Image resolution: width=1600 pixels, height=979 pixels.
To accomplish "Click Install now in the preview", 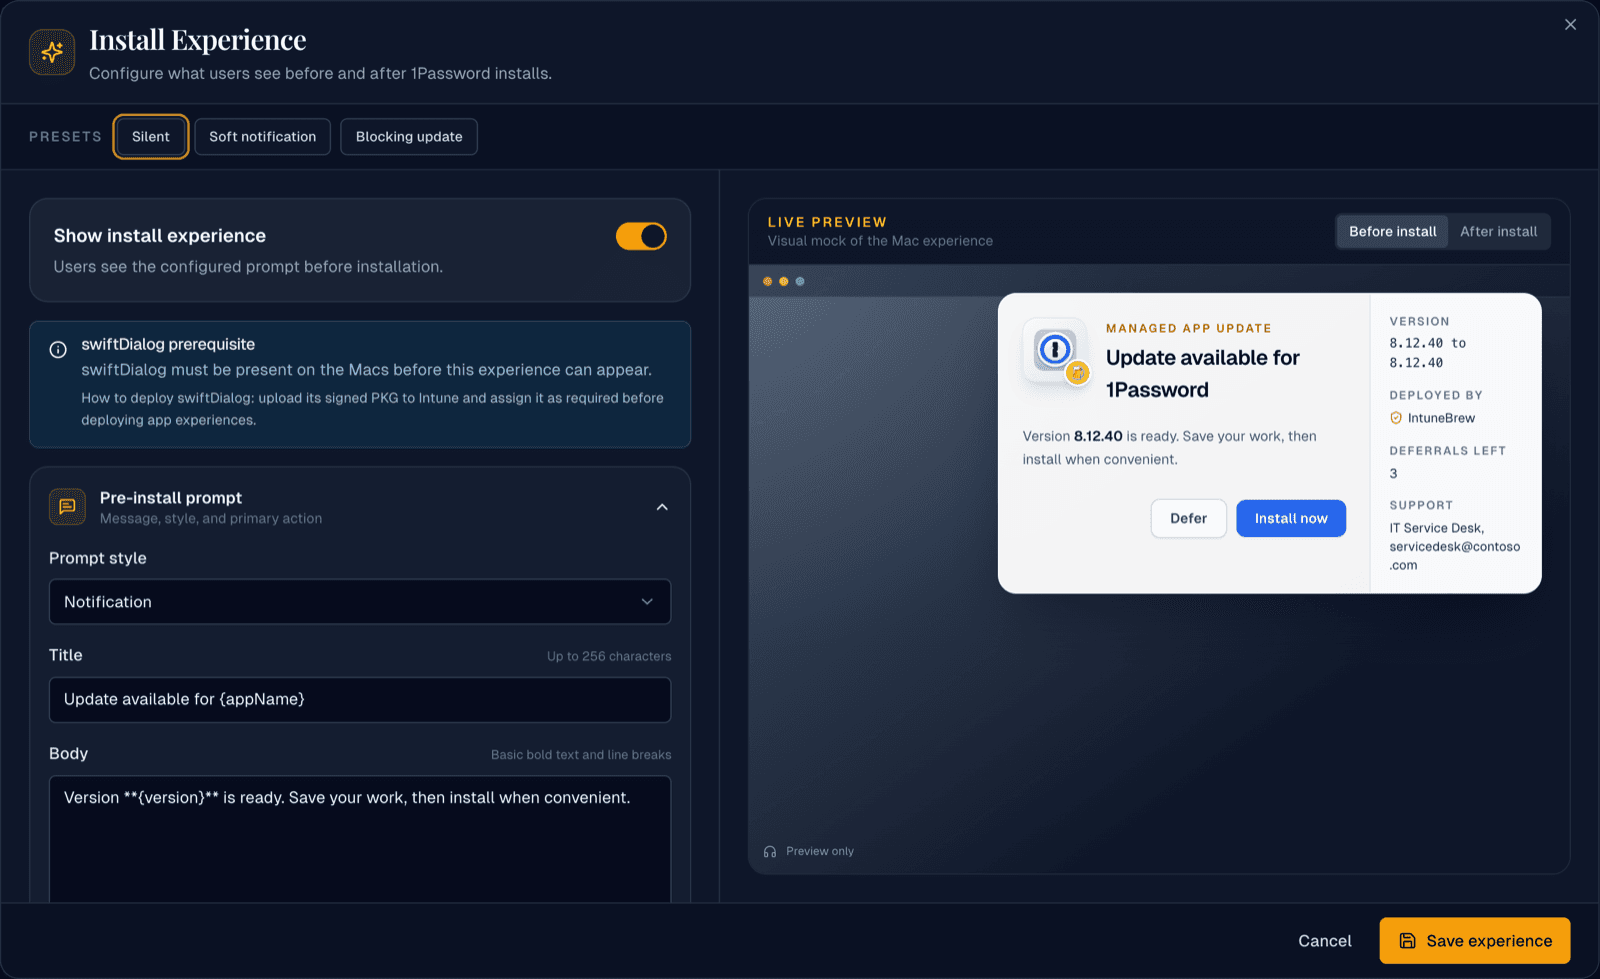I will pyautogui.click(x=1291, y=518).
